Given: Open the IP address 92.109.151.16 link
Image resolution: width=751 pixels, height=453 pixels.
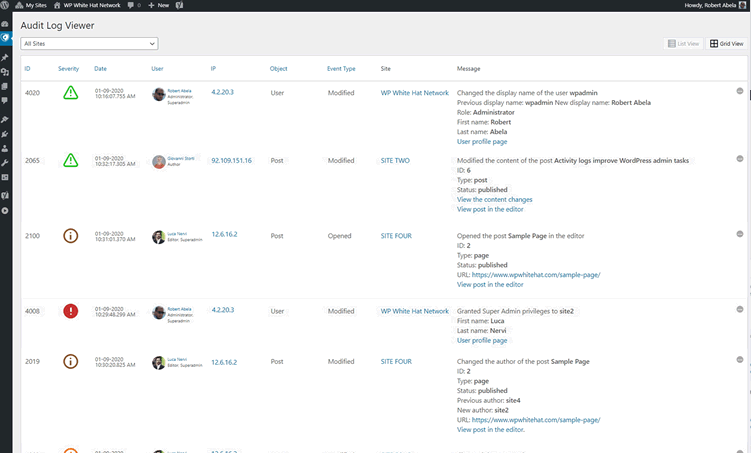Looking at the screenshot, I should pyautogui.click(x=231, y=160).
